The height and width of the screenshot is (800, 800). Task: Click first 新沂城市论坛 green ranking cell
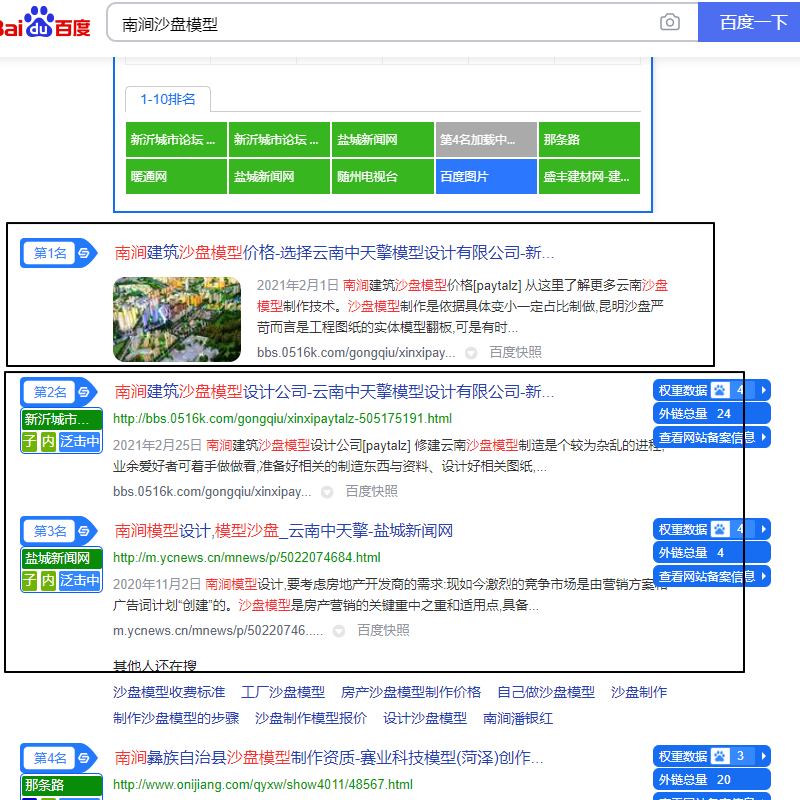[x=176, y=139]
